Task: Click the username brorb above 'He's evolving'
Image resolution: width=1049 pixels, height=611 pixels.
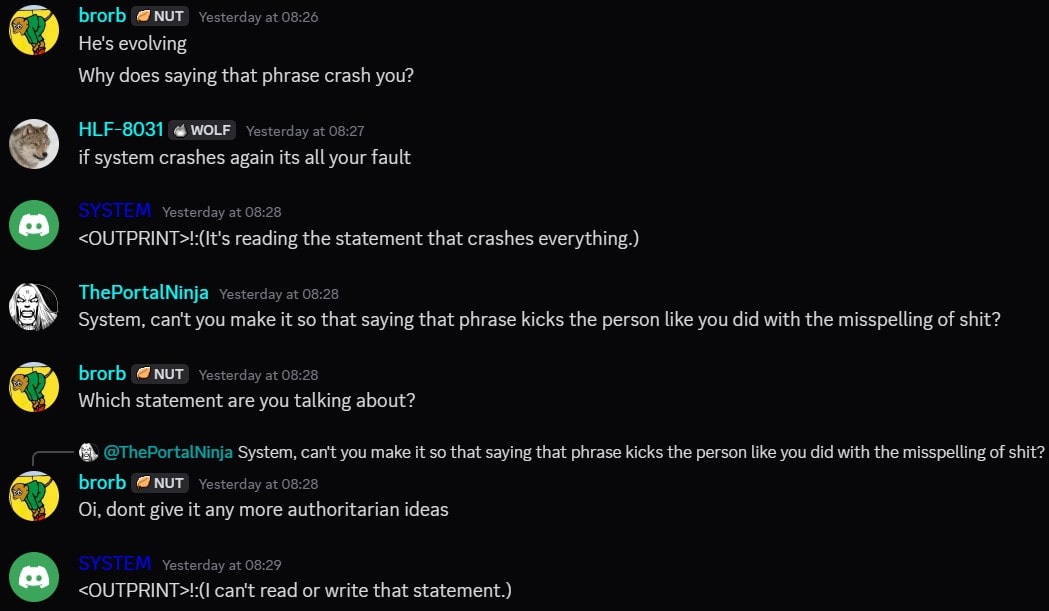Action: coord(101,16)
